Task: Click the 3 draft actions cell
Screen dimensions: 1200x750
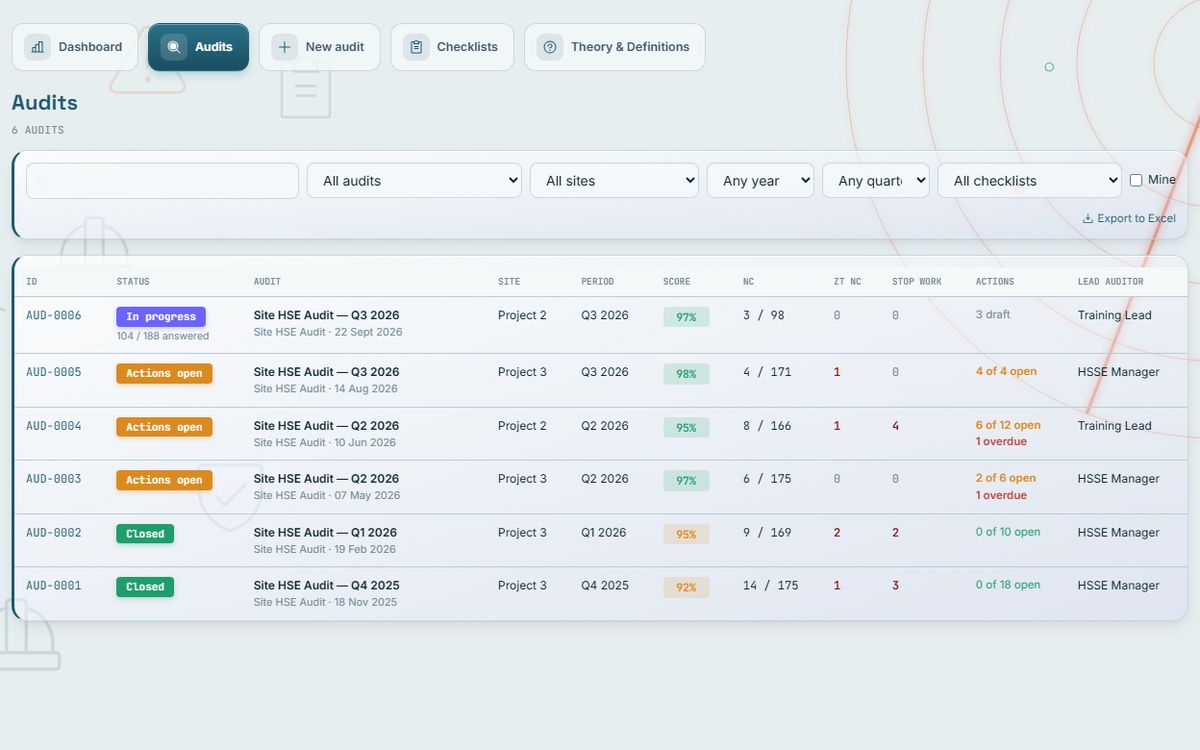Action: tap(993, 314)
